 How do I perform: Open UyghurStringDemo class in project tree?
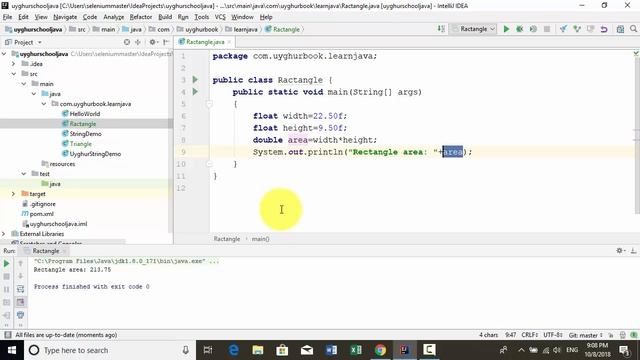(95, 154)
